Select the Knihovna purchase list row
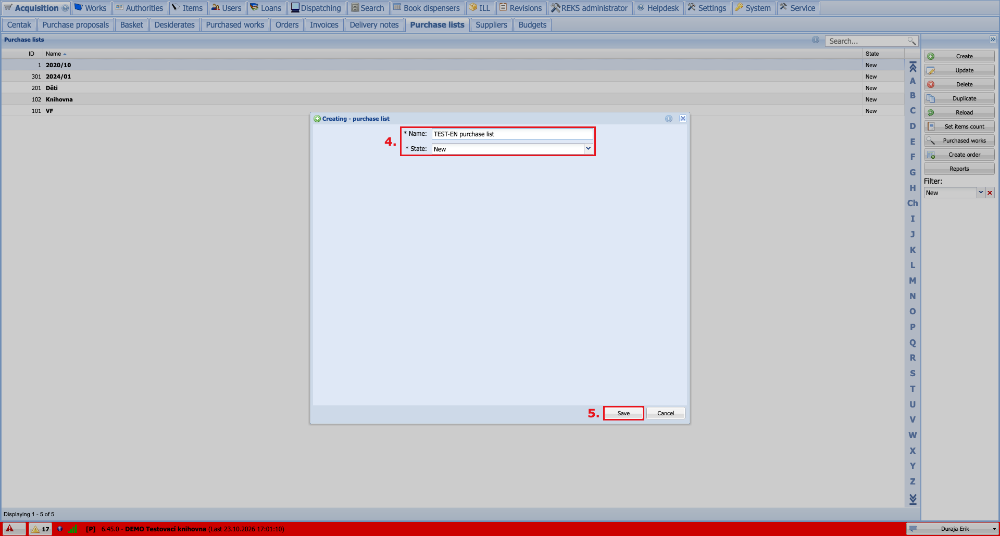Screen dimensions: 1000x536 [452, 100]
